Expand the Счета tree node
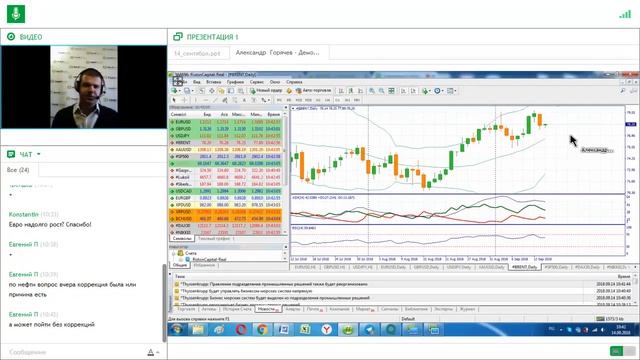The image size is (640, 360). click(174, 253)
